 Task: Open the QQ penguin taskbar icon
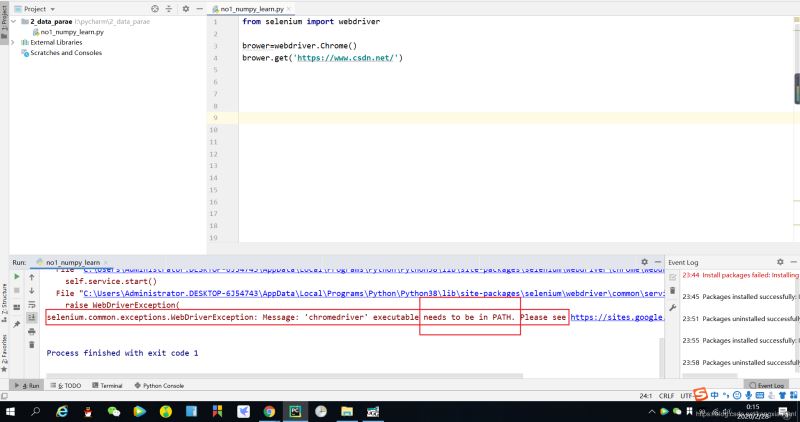tap(88, 411)
